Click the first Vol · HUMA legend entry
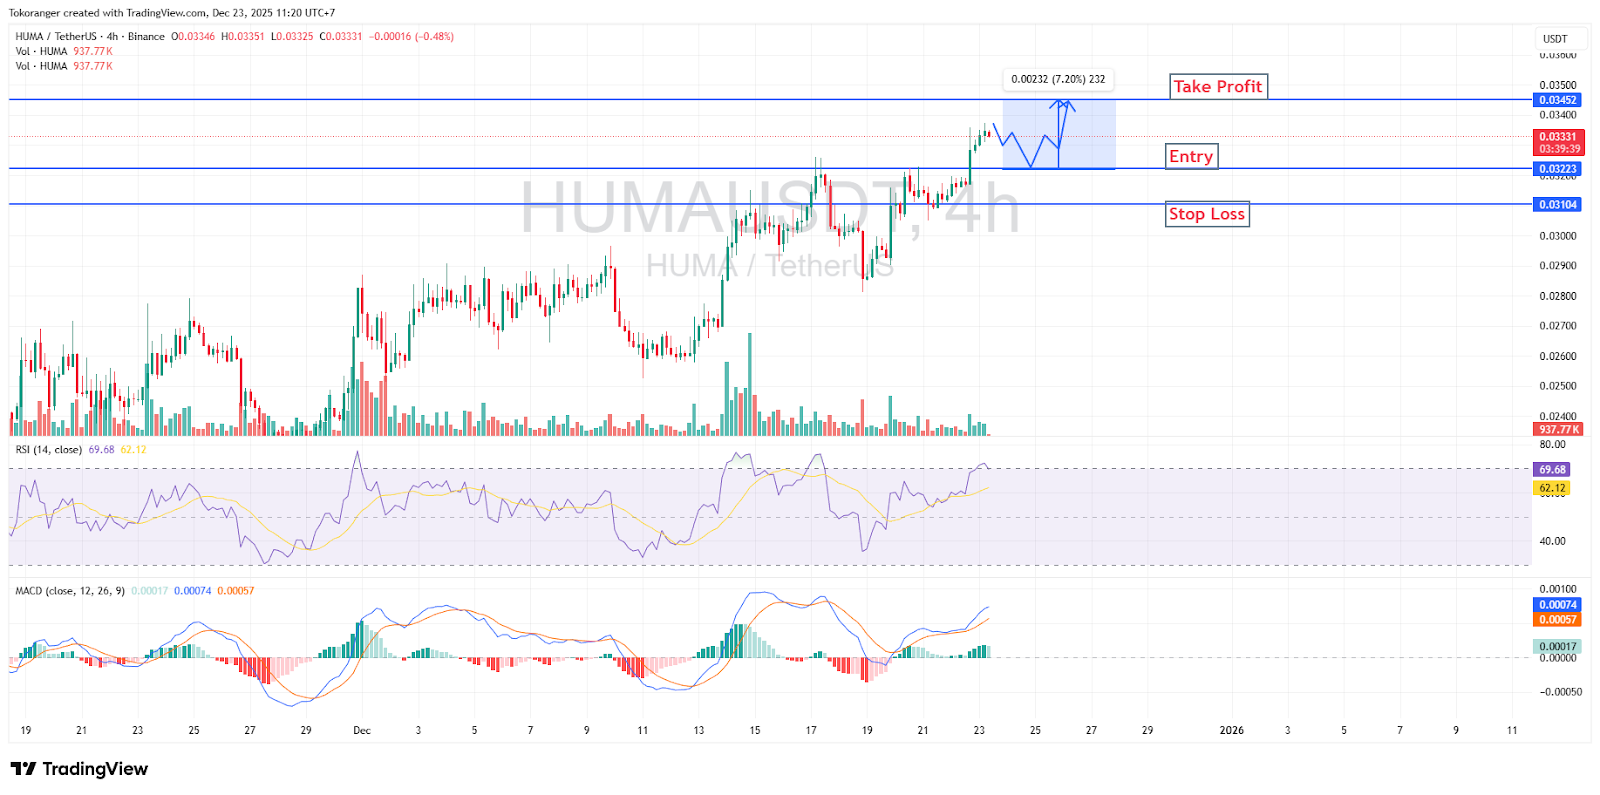 (41, 51)
